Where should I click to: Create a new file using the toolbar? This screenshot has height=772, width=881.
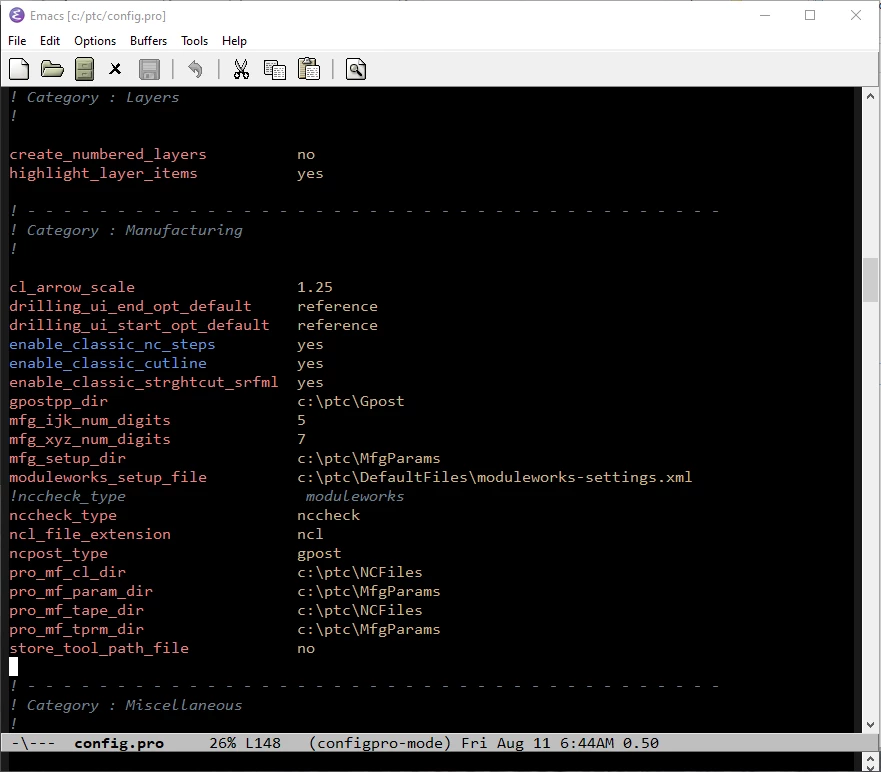[18, 68]
